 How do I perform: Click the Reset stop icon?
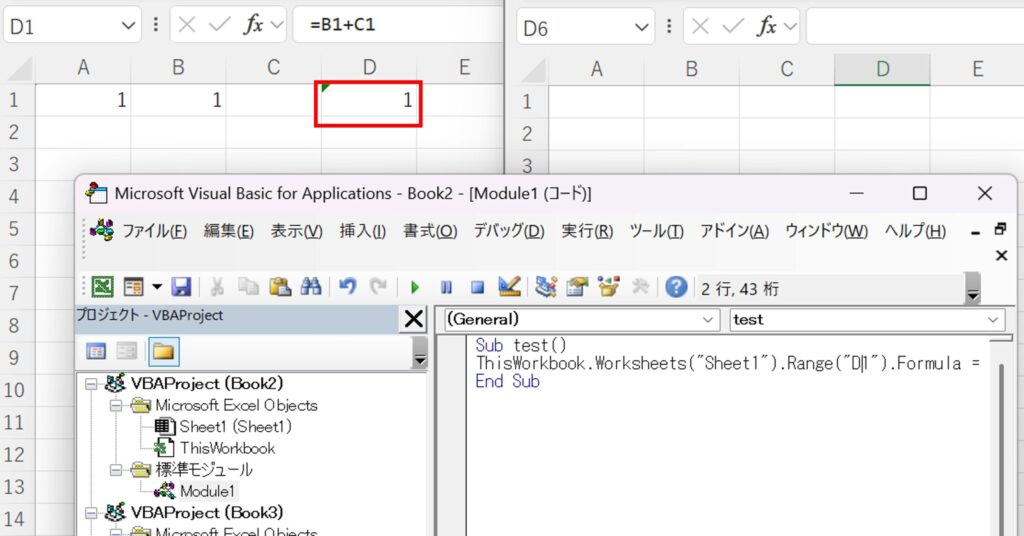pos(477,287)
